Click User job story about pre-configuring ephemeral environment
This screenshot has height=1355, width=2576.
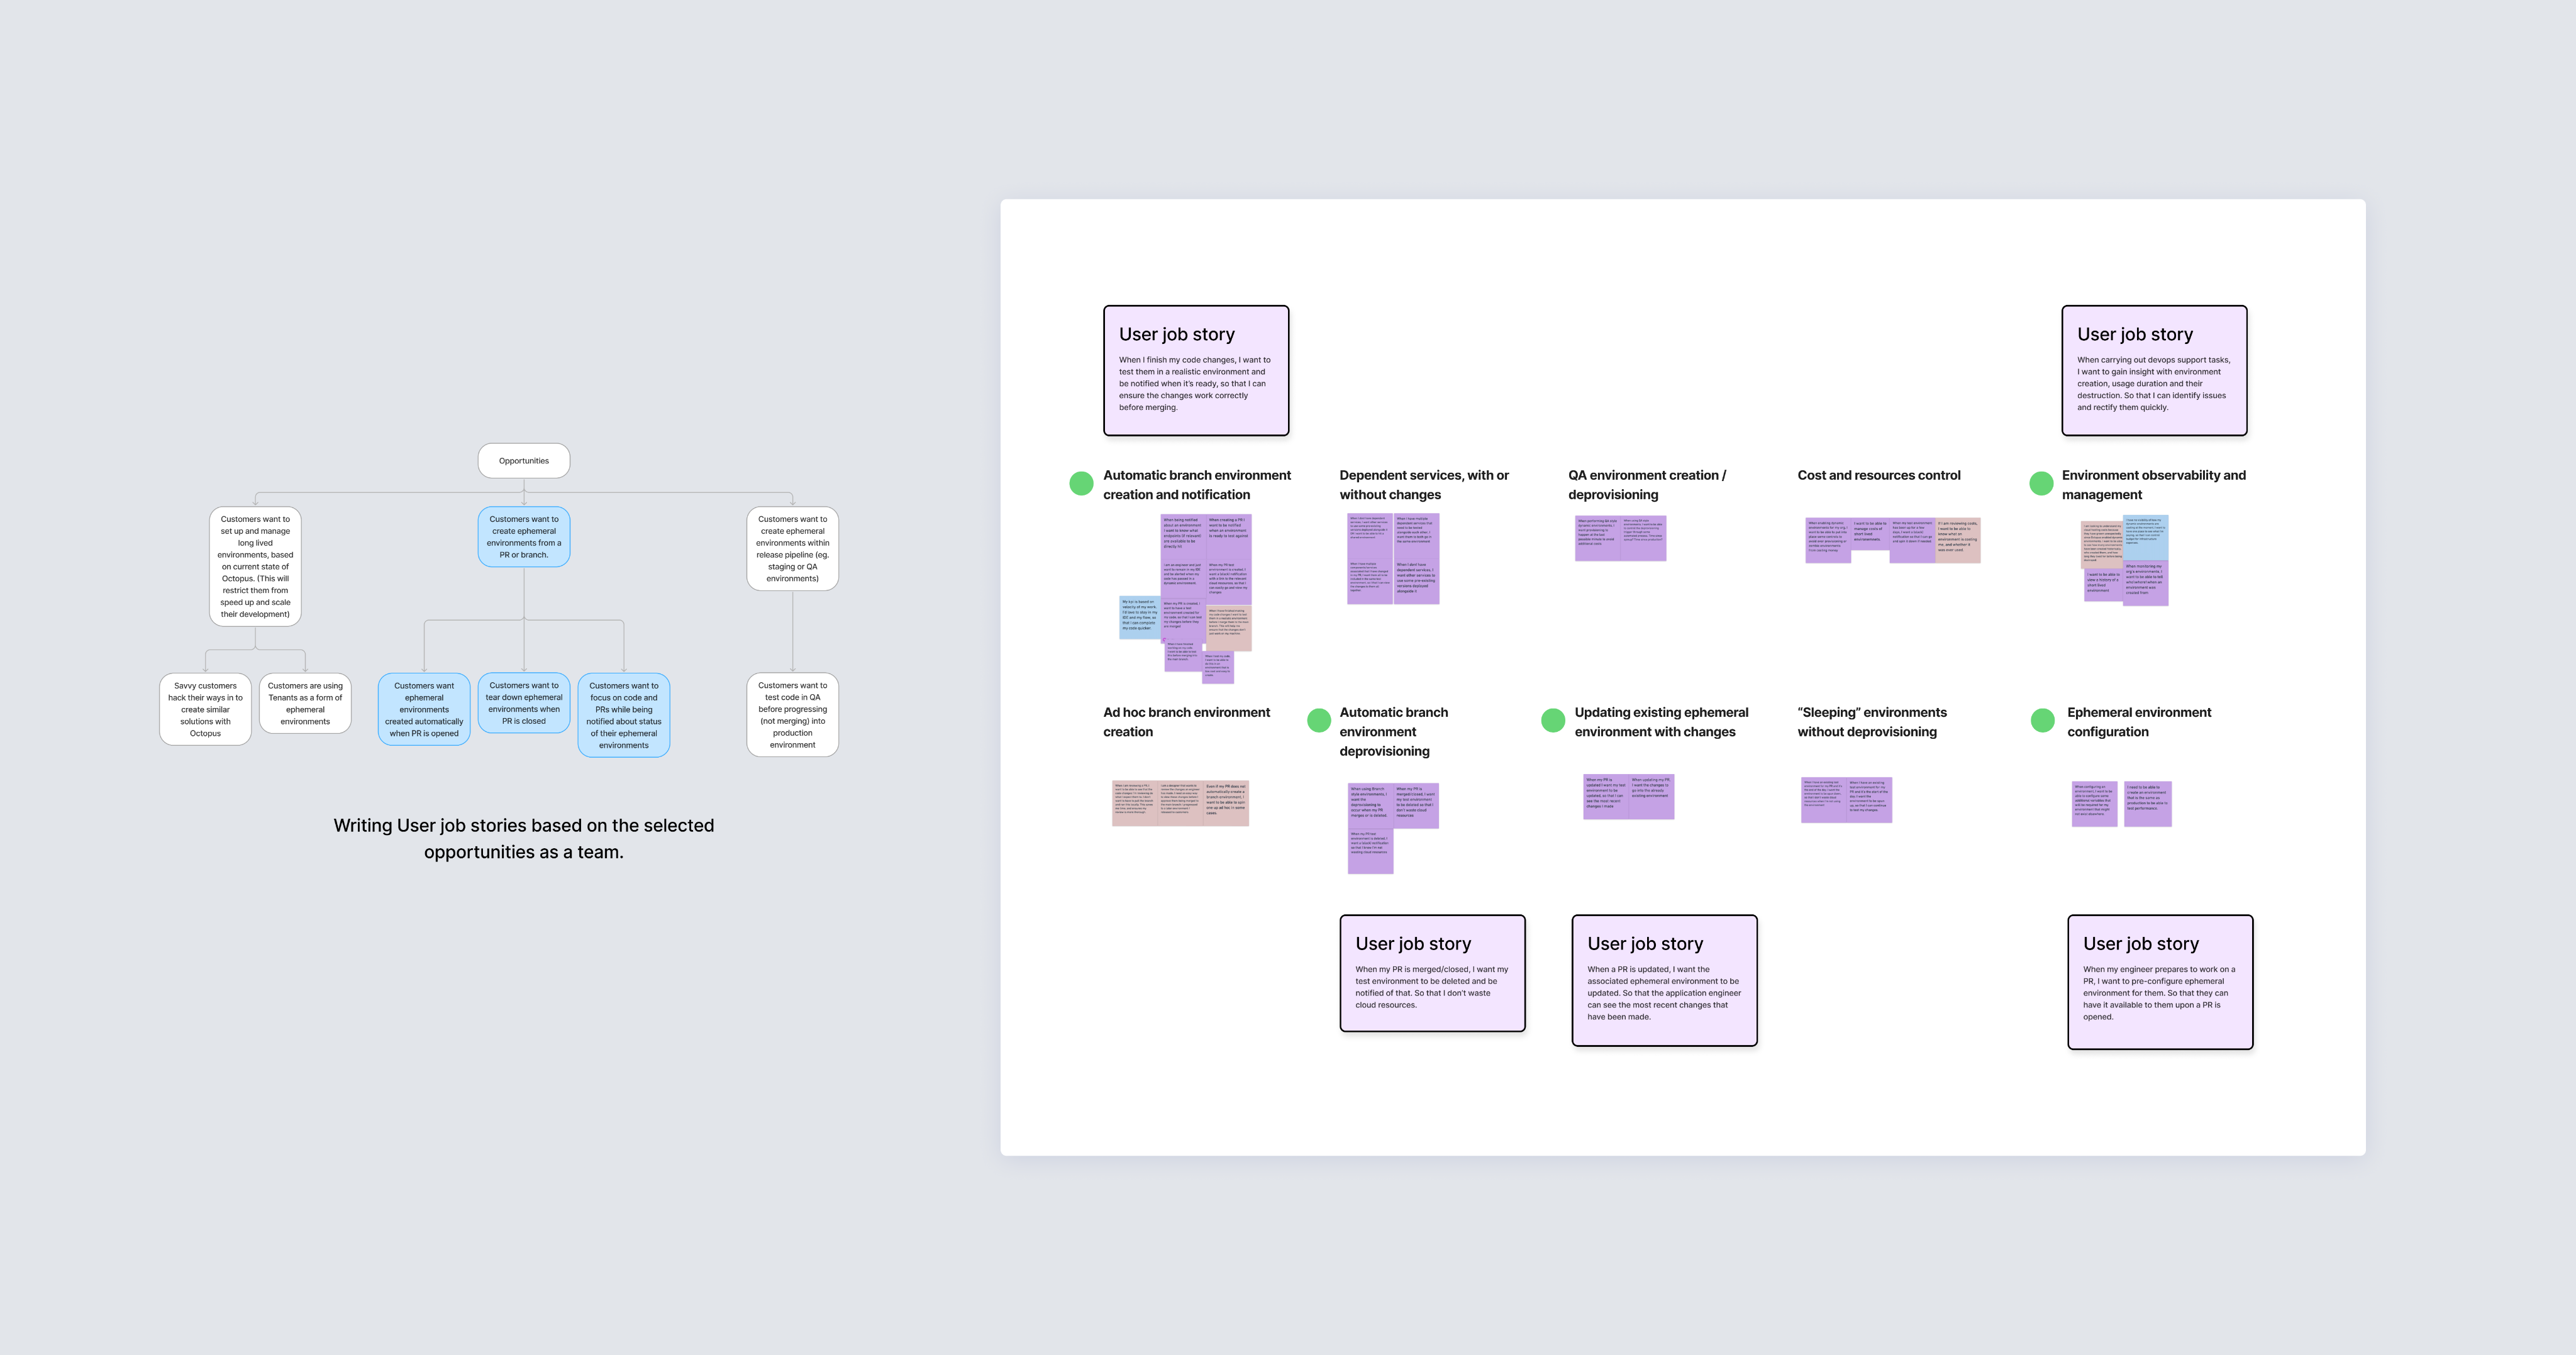[2160, 982]
